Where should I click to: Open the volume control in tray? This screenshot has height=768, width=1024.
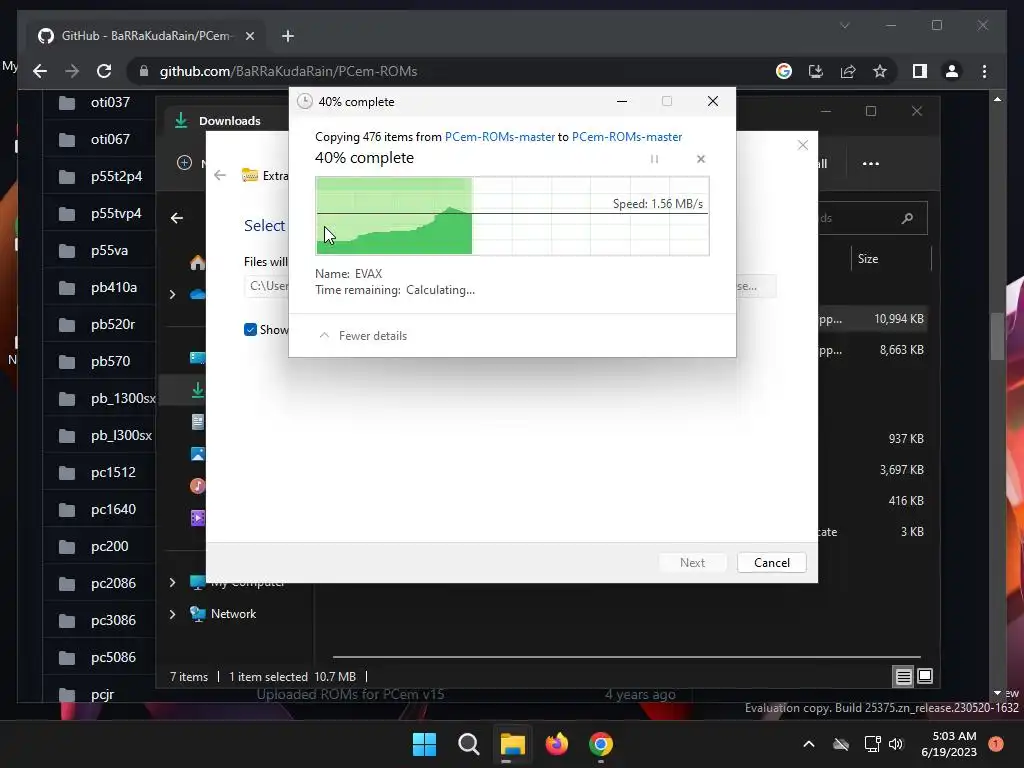point(896,744)
